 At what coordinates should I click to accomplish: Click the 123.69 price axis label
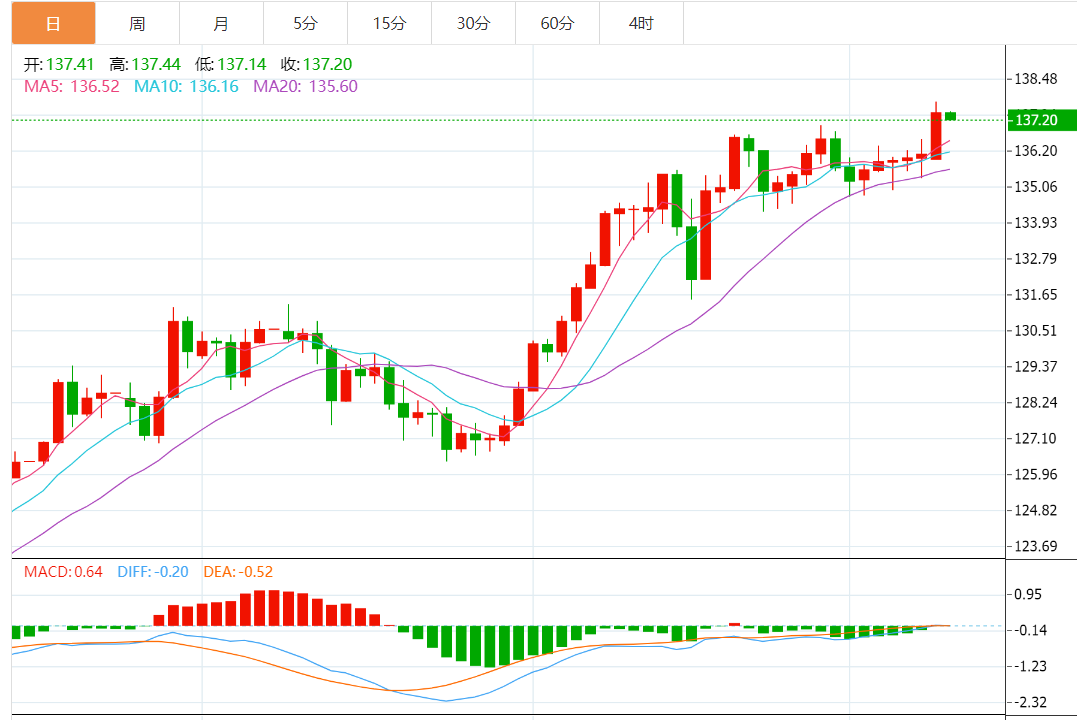point(1036,546)
